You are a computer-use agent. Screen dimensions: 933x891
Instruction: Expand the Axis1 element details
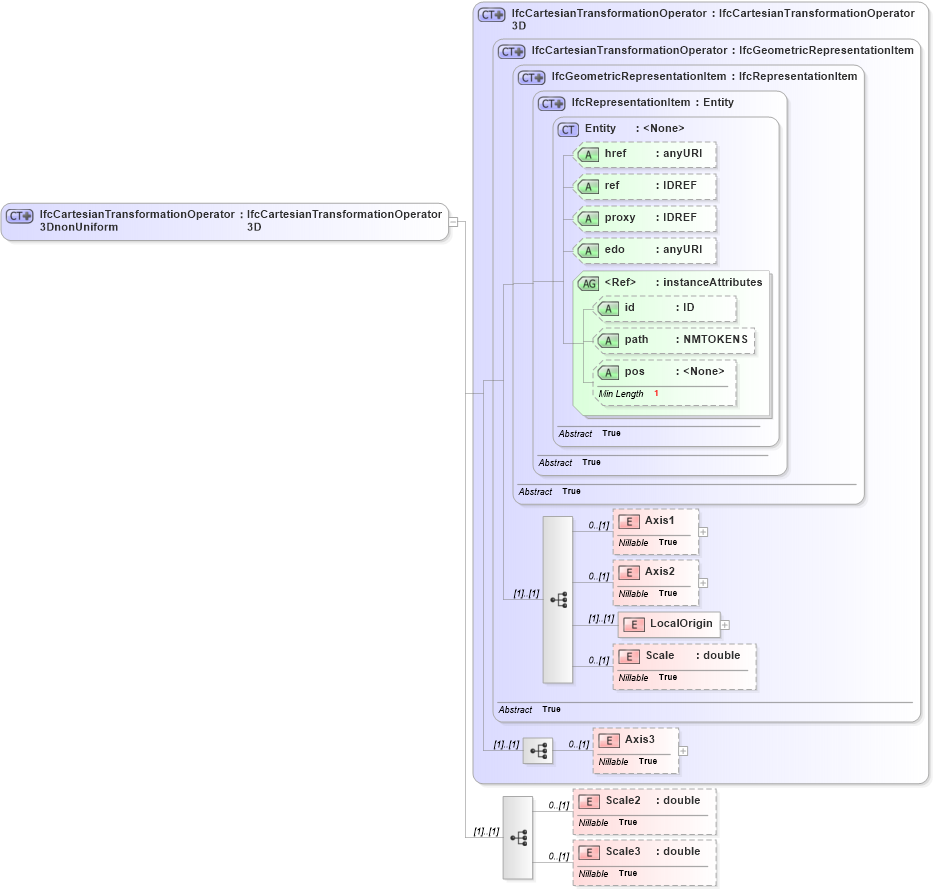pos(703,530)
